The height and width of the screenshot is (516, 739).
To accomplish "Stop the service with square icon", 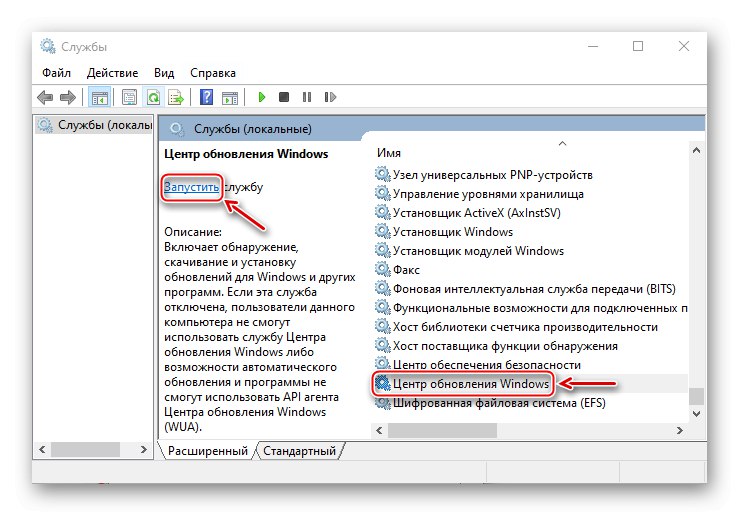I will [284, 97].
